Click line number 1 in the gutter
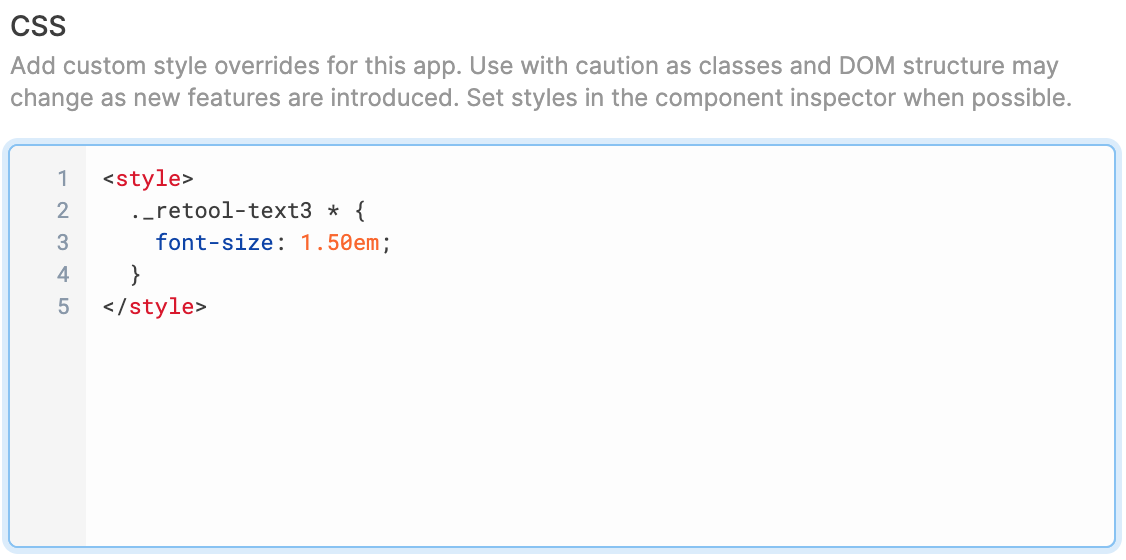1126x560 pixels. coord(63,179)
